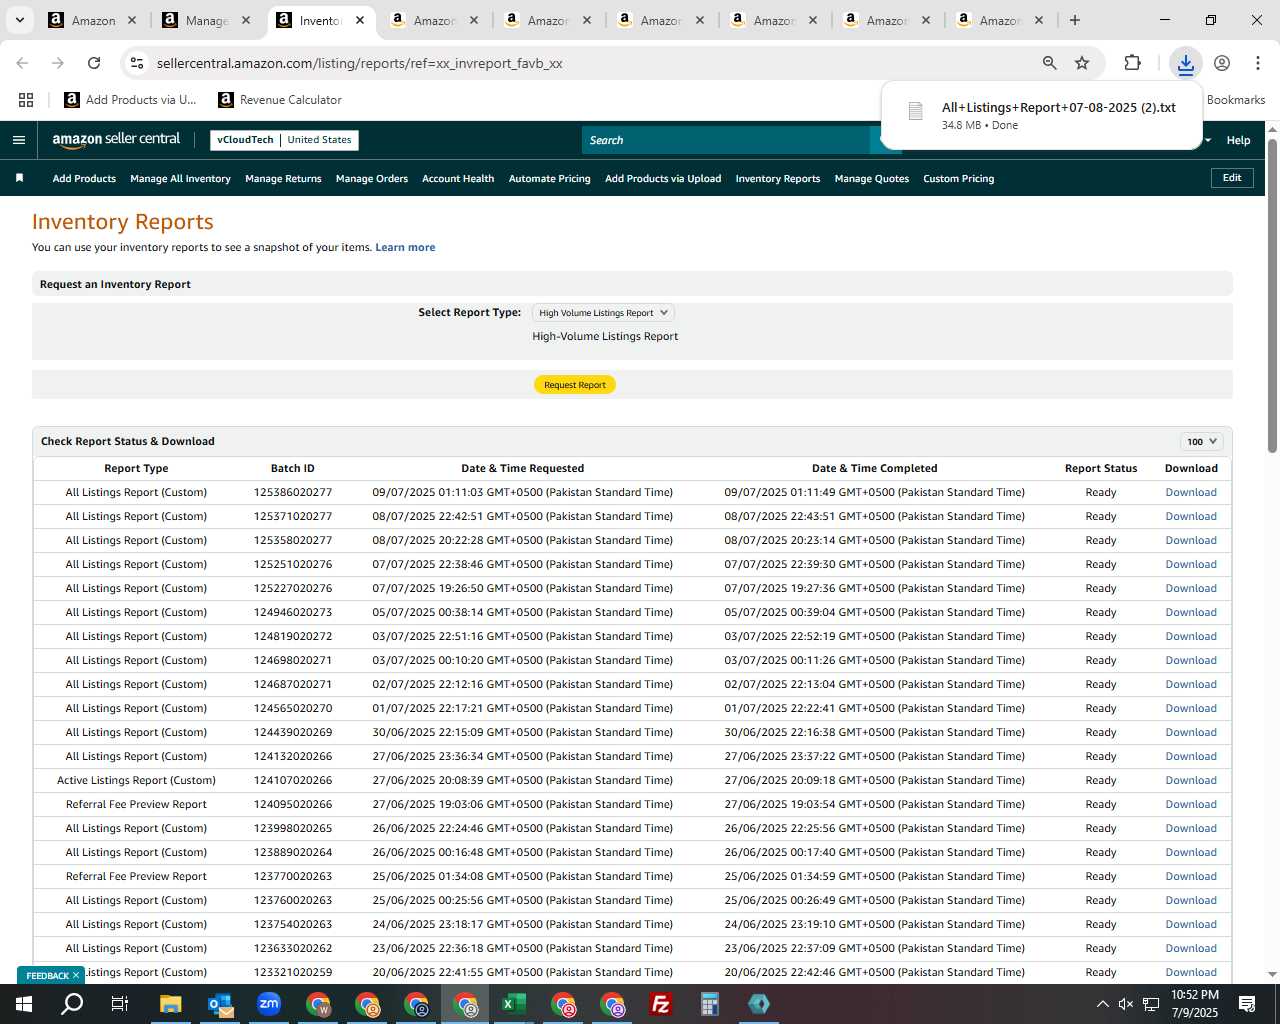
Task: Open the tab search dropdown arrow
Action: (19, 20)
